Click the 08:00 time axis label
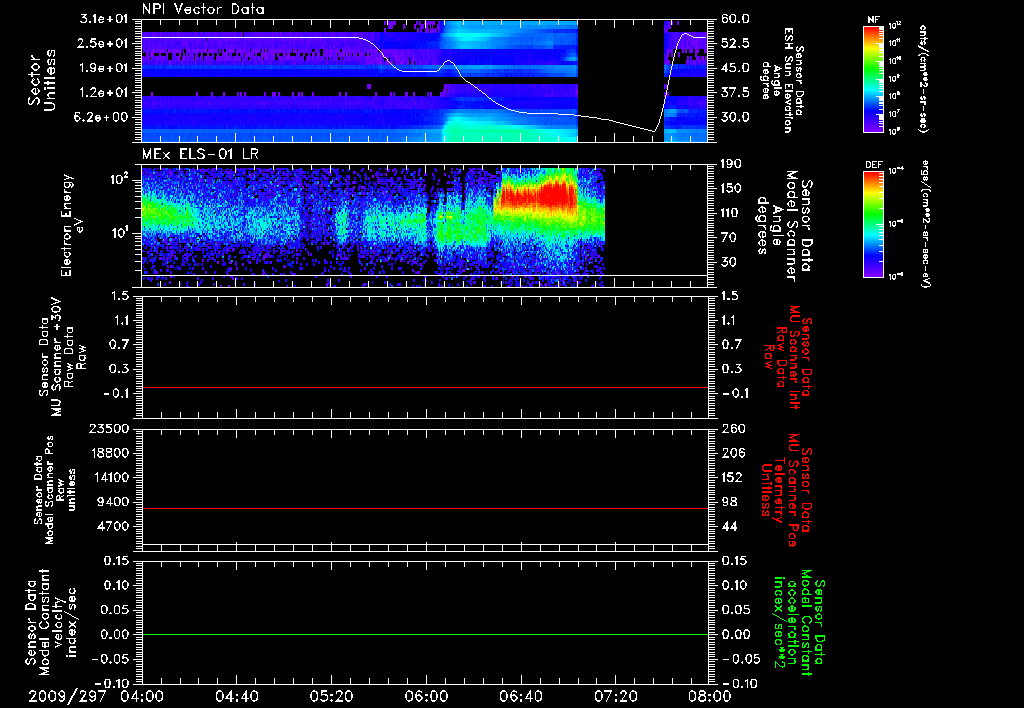The image size is (1024, 708). click(710, 696)
